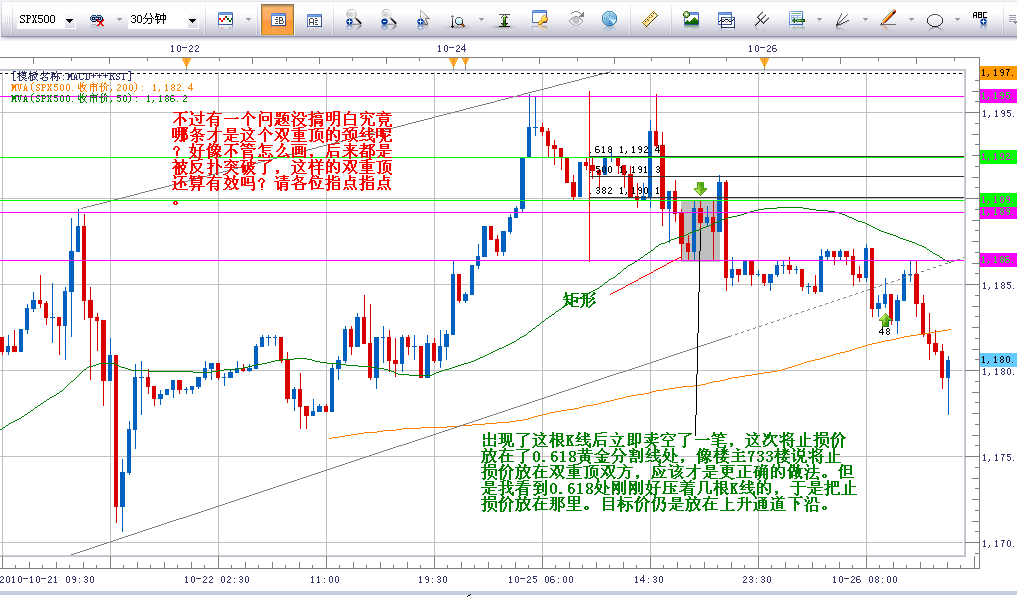Click the zoom in magnifier icon
Viewport: 1017px width, 597px height.
pos(353,19)
